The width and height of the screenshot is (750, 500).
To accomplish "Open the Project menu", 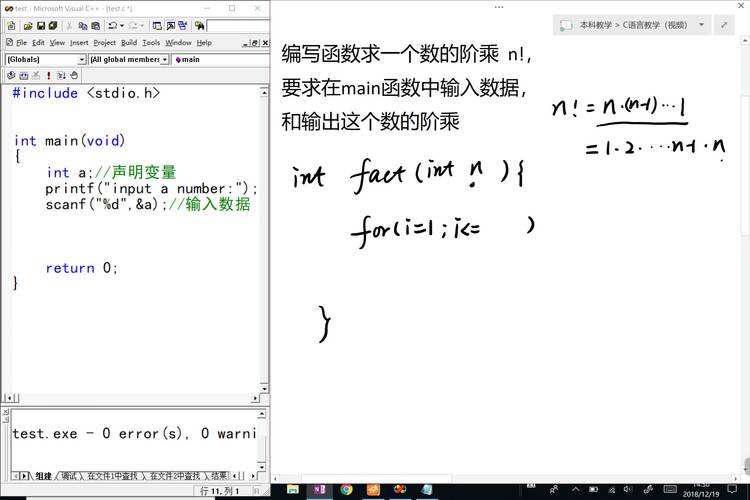I will point(105,43).
